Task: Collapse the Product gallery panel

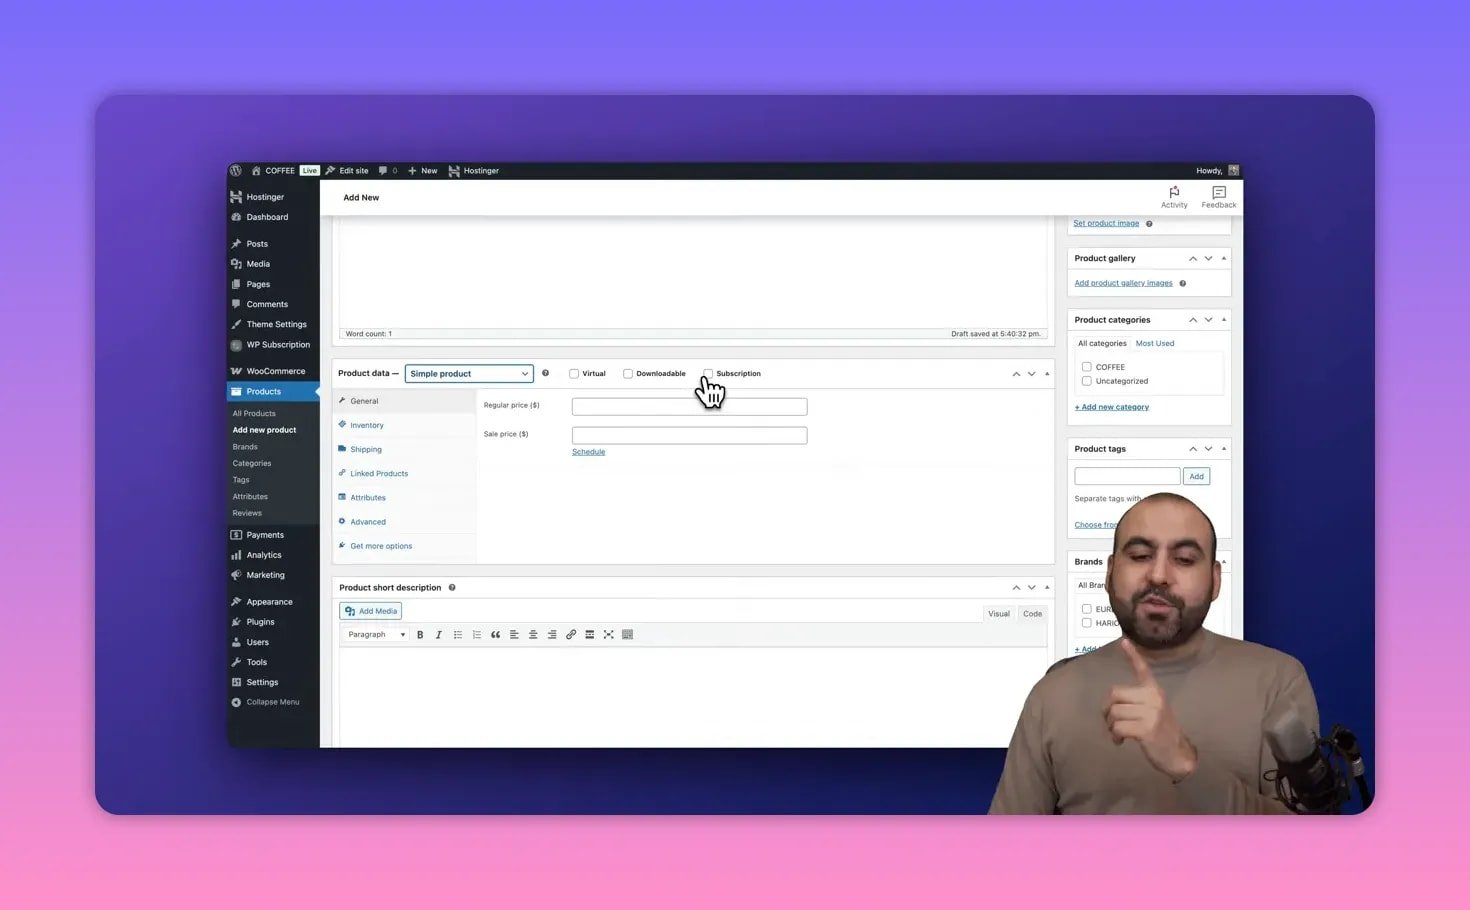Action: pos(1222,257)
